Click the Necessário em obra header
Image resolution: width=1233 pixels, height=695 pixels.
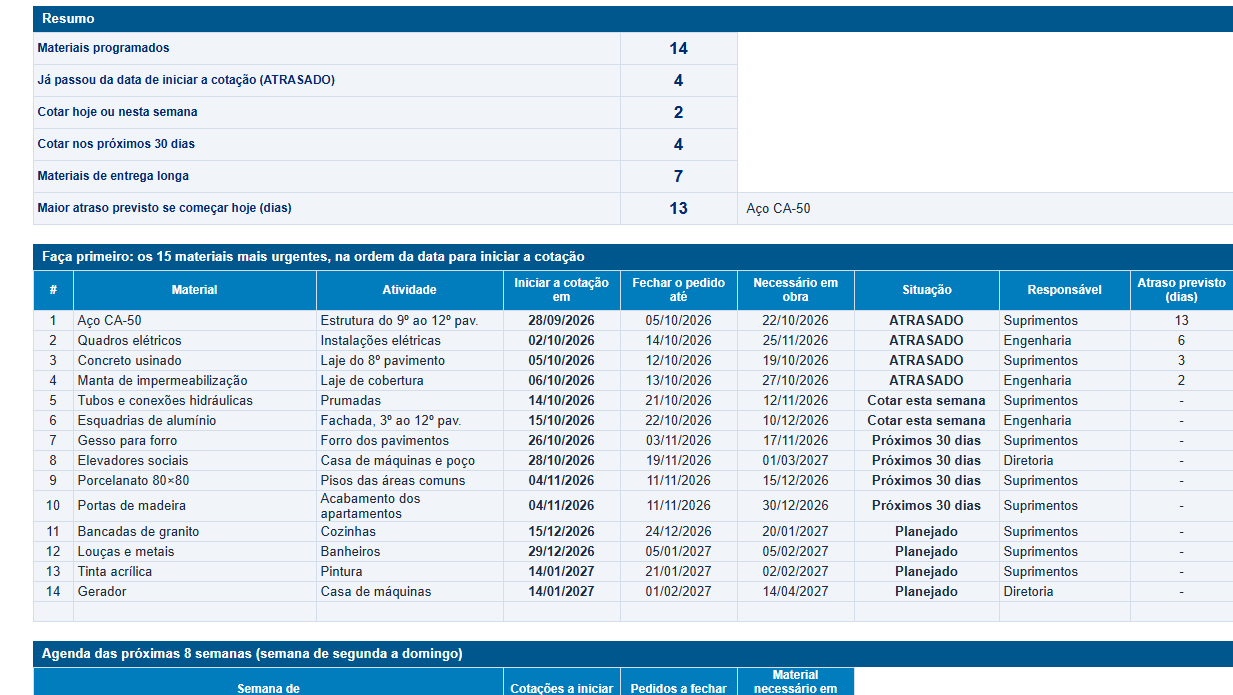(x=795, y=290)
